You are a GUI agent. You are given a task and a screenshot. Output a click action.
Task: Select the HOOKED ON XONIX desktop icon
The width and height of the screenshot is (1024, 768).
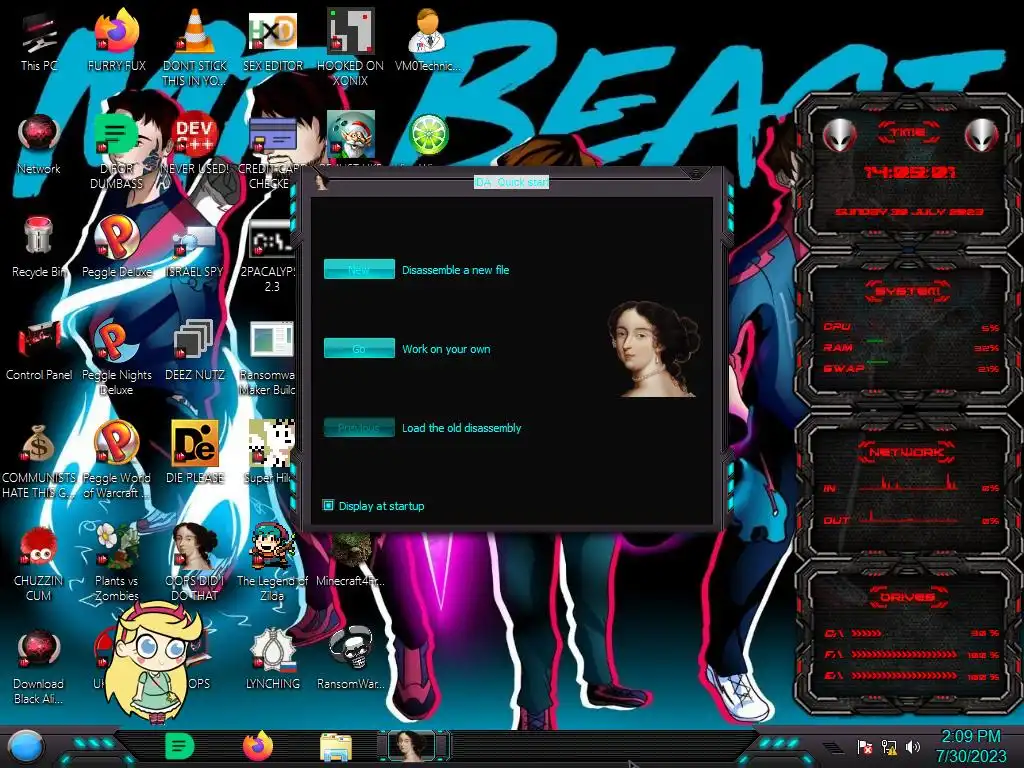click(x=350, y=47)
